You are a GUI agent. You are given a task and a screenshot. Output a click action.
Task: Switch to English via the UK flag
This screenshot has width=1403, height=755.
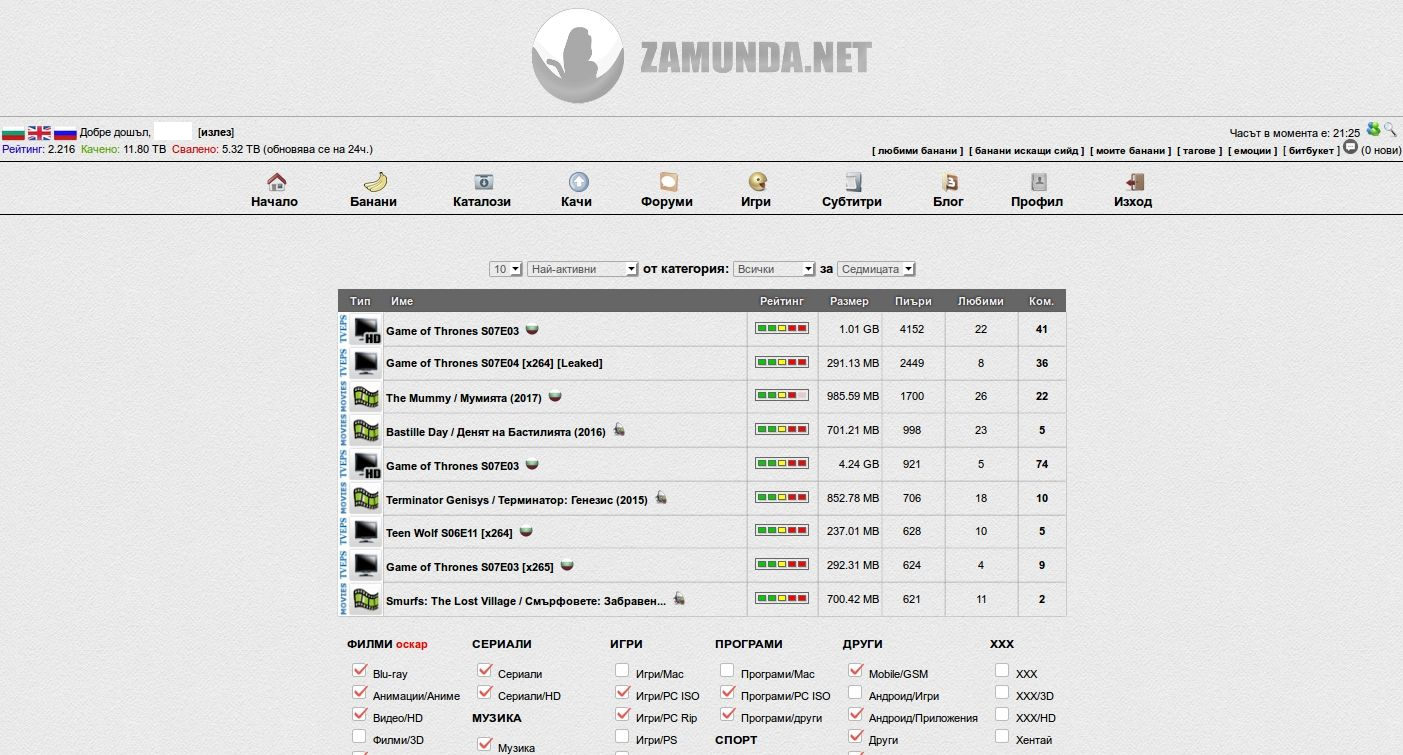click(39, 133)
